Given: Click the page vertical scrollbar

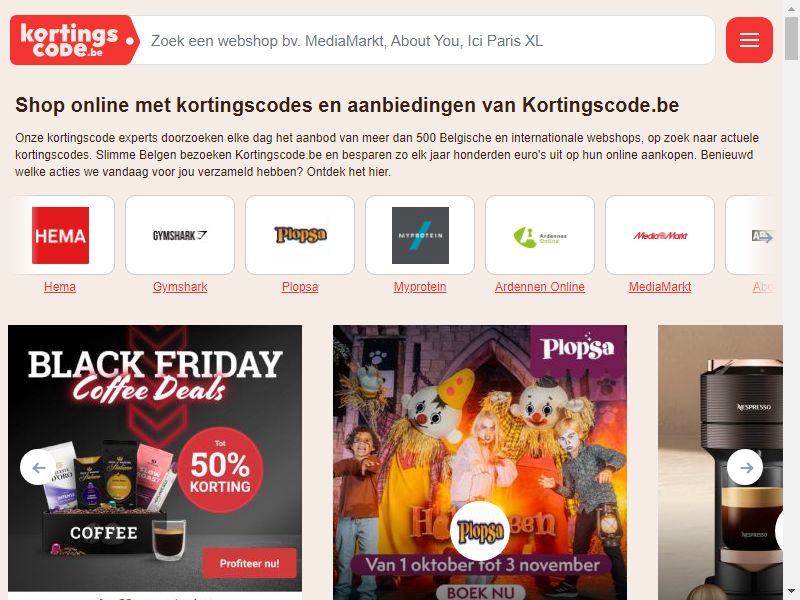Looking at the screenshot, I should tap(791, 300).
